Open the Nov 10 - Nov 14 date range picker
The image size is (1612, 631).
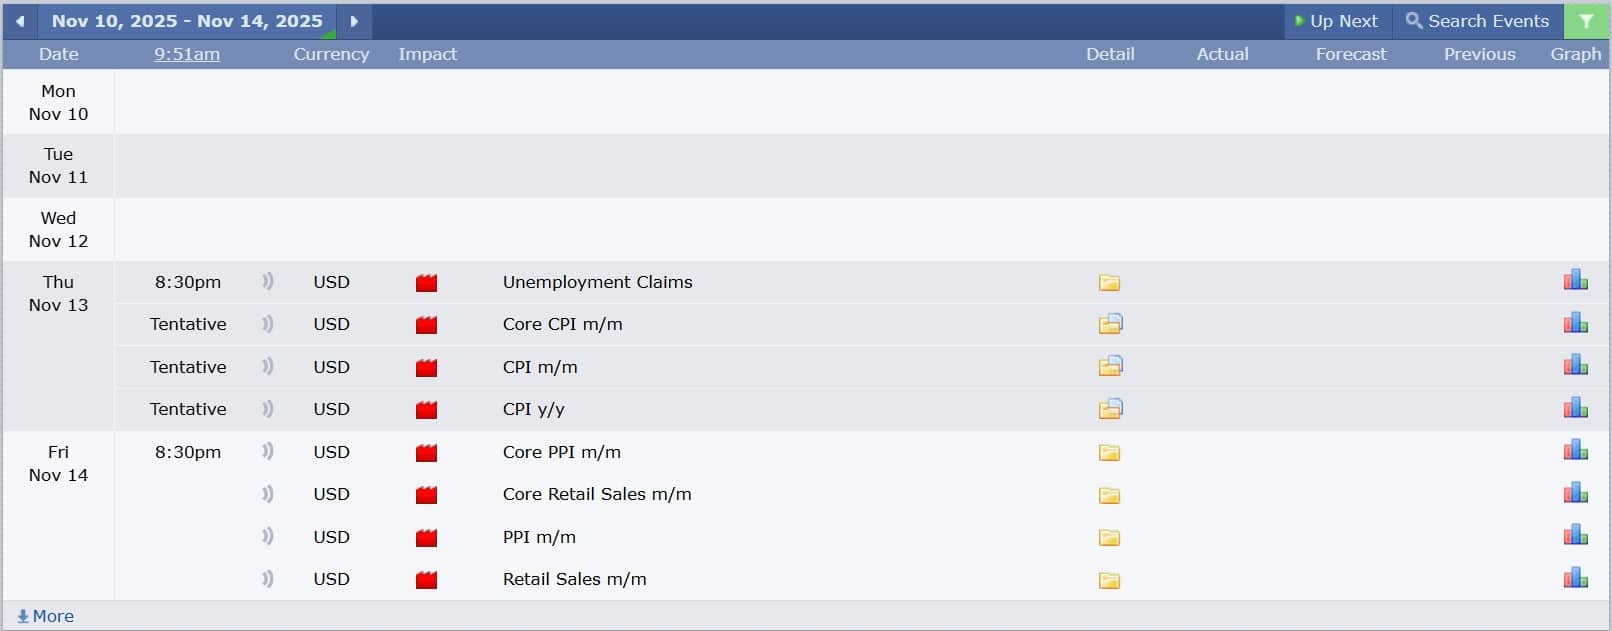click(x=187, y=21)
